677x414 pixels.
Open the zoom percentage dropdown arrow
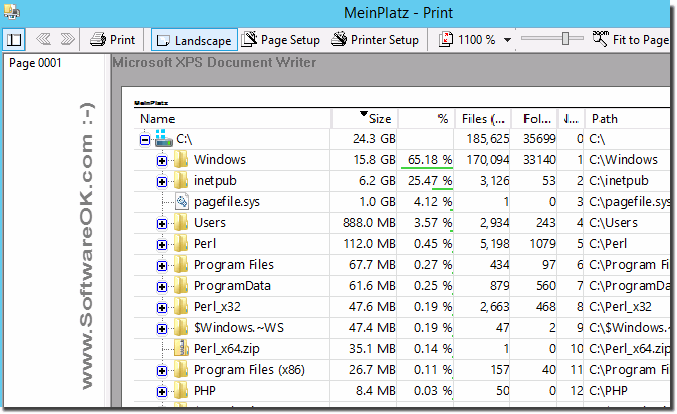pyautogui.click(x=508, y=40)
